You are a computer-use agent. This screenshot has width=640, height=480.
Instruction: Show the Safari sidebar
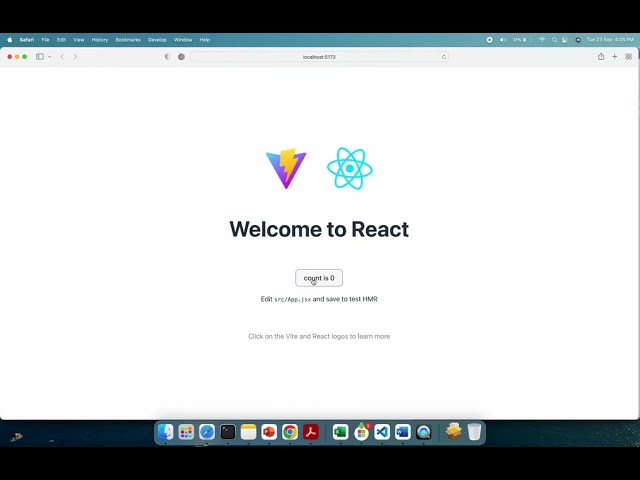coord(40,57)
